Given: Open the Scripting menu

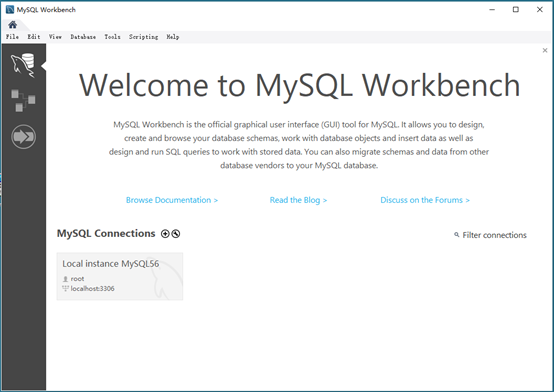Looking at the screenshot, I should [143, 37].
